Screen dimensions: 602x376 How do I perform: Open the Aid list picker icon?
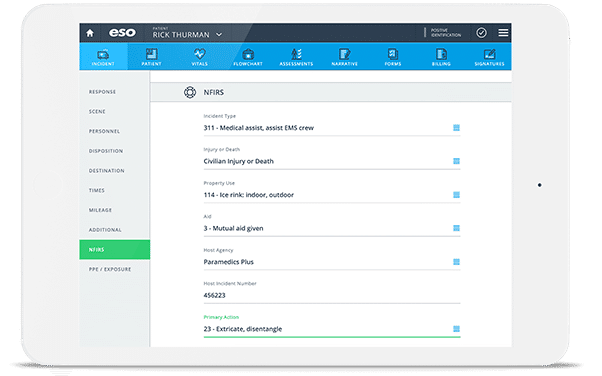(456, 228)
